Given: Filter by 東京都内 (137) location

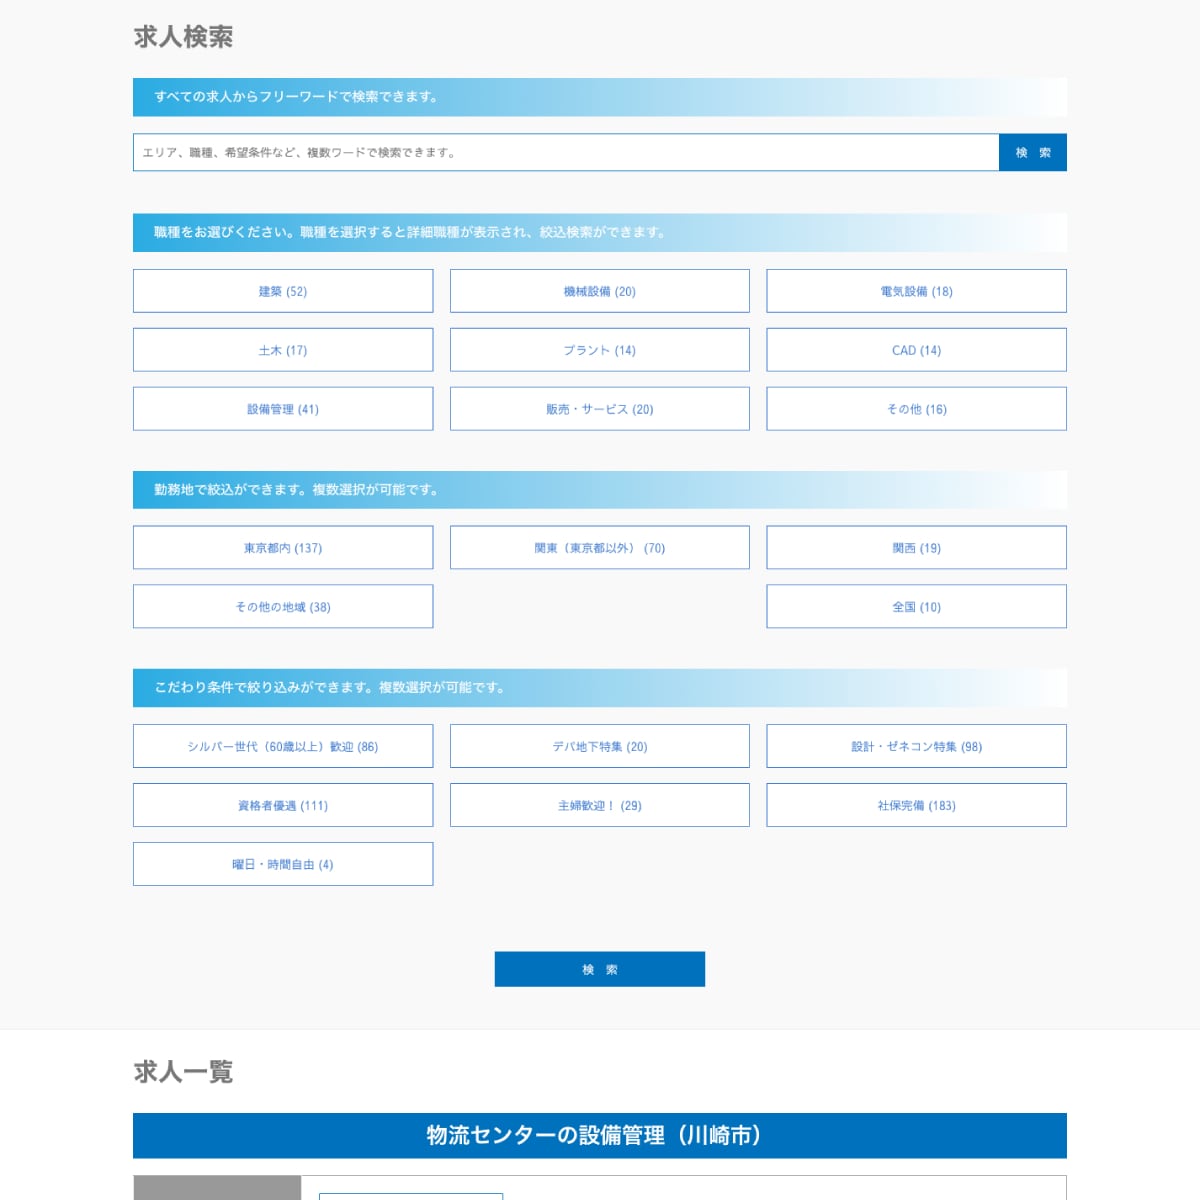Looking at the screenshot, I should pyautogui.click(x=283, y=548).
